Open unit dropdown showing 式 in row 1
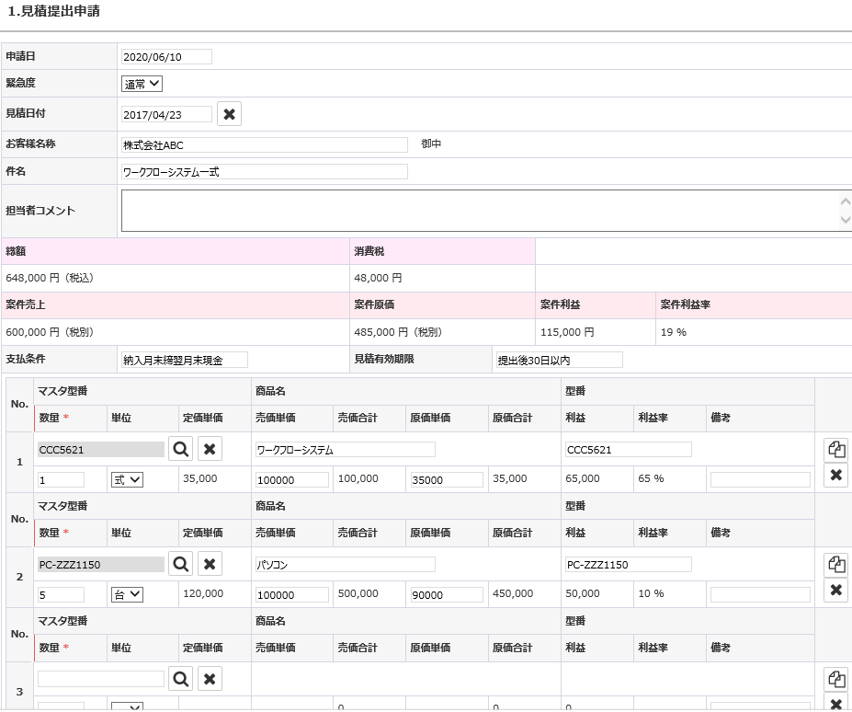The height and width of the screenshot is (712, 852). (127, 480)
